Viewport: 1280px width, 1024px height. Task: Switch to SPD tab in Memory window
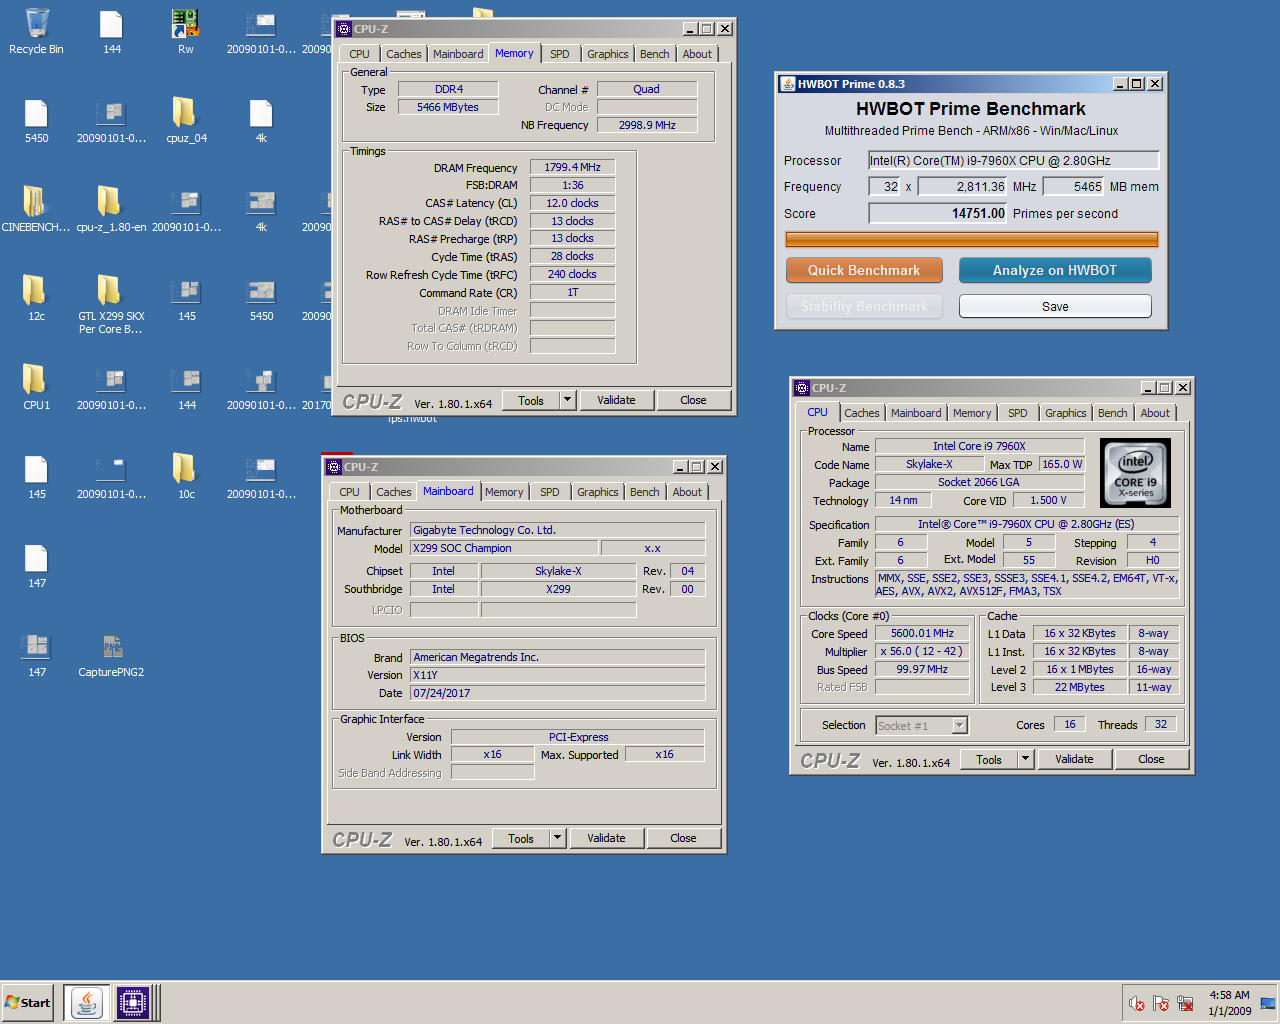[x=560, y=54]
